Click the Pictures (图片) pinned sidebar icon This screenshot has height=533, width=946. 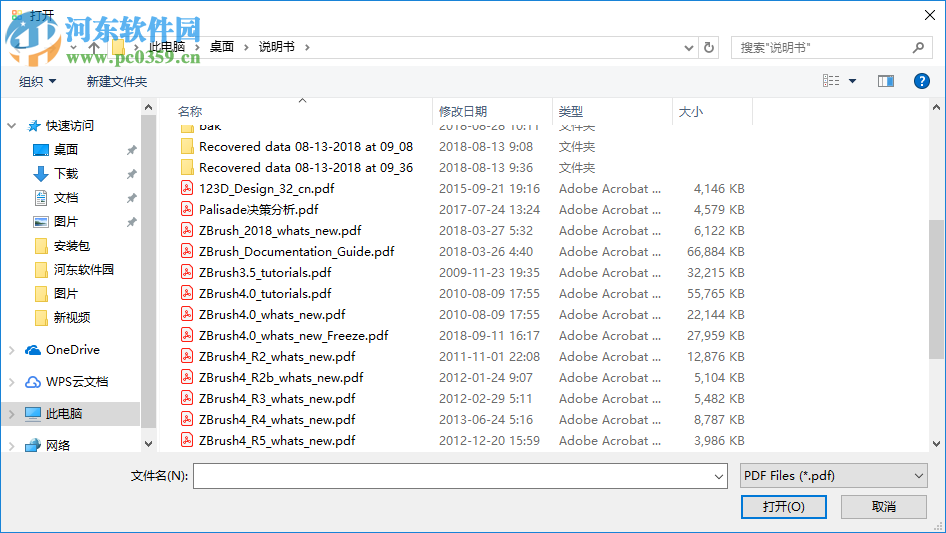tap(41, 222)
